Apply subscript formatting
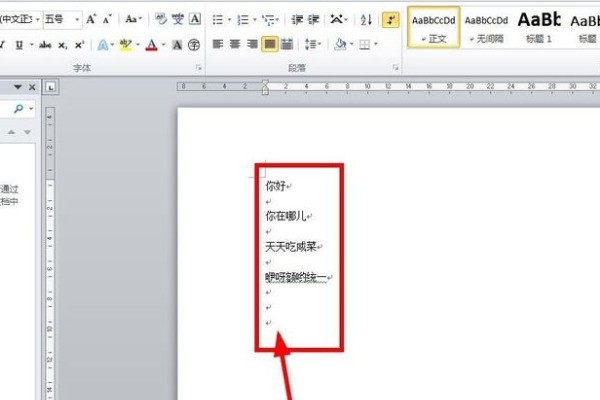The height and width of the screenshot is (400, 600). 62,45
